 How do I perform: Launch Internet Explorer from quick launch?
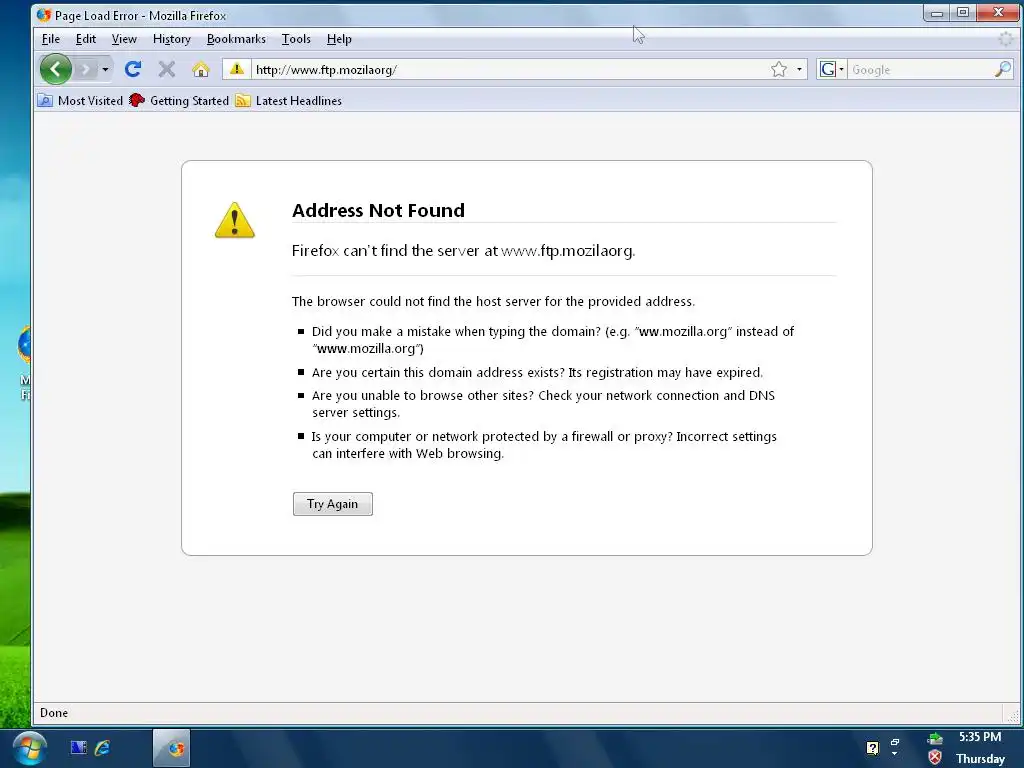103,748
